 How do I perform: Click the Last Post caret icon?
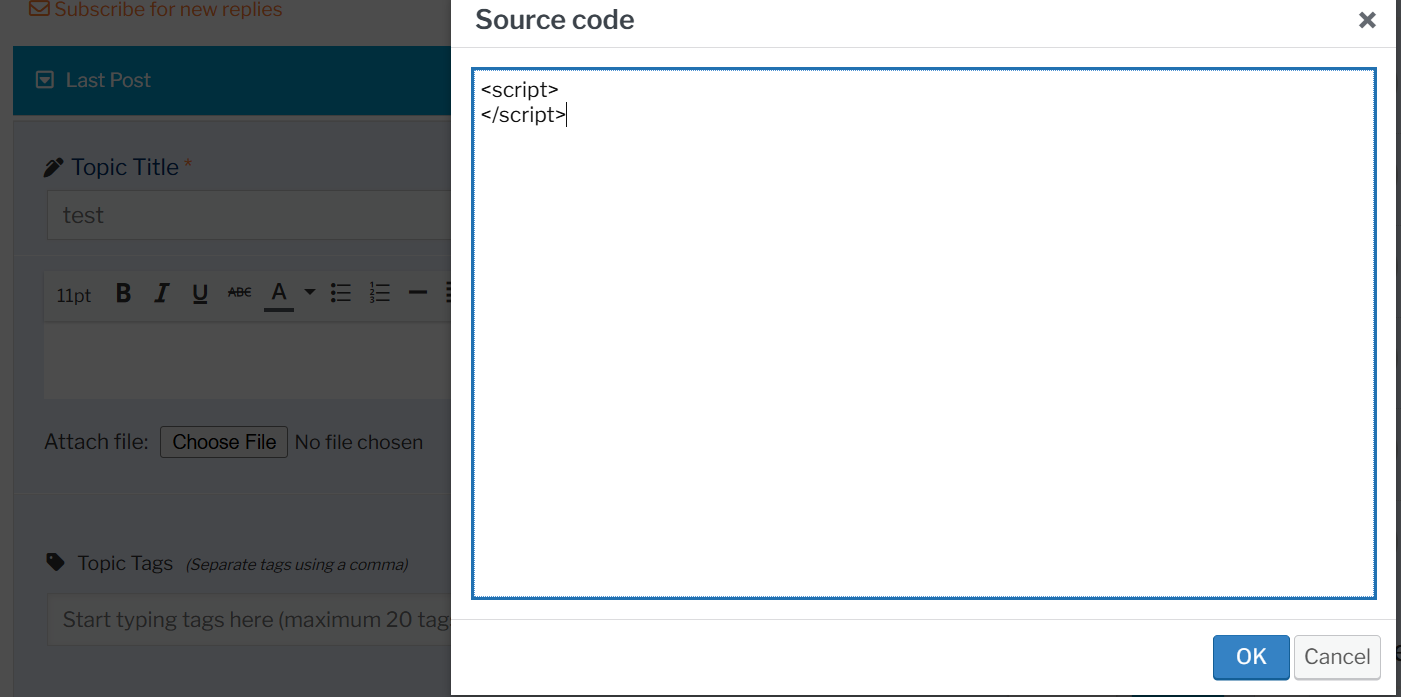[44, 80]
